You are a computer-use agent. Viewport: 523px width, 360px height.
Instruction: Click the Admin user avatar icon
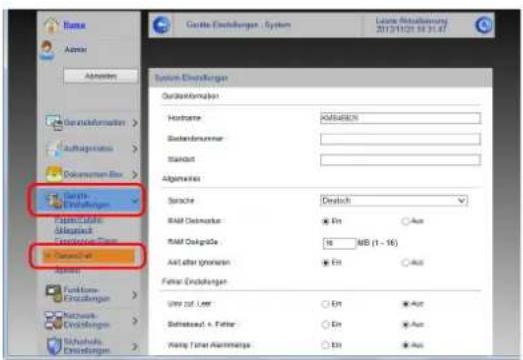click(47, 50)
